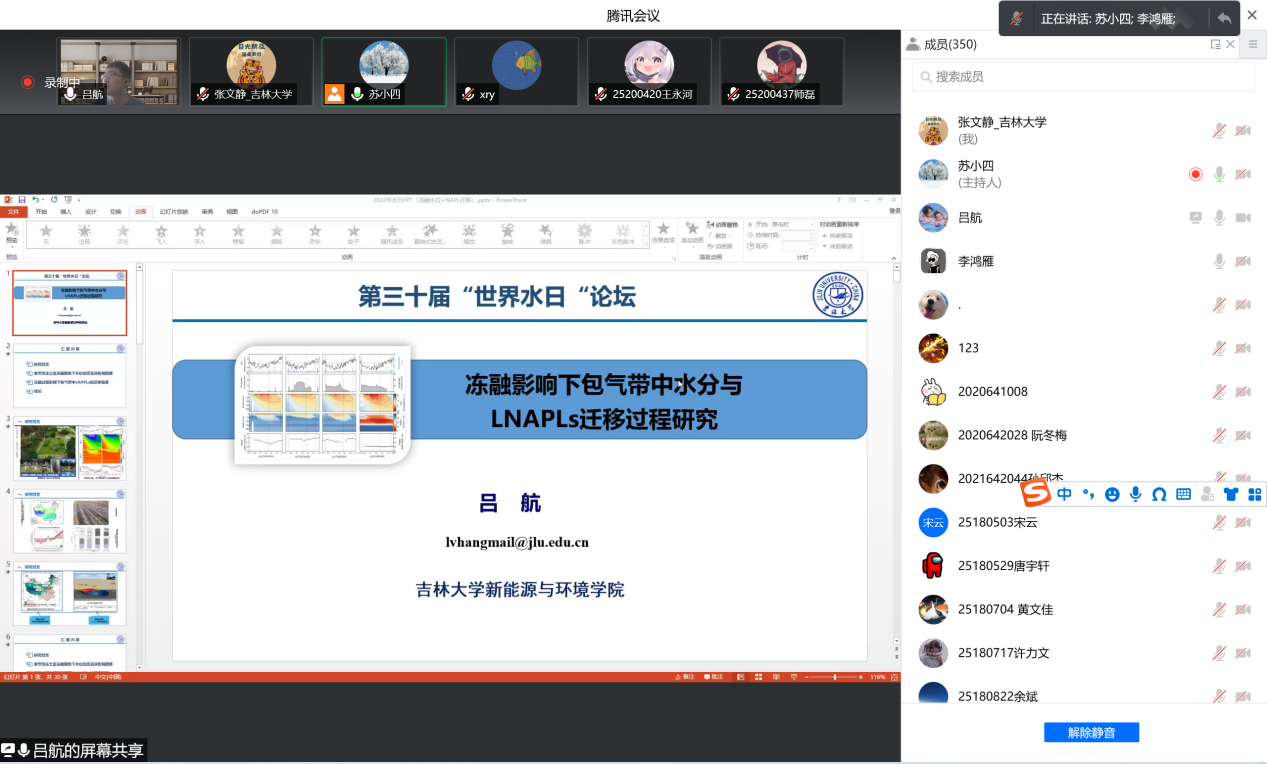Open the Sogou toolbox grid menu
This screenshot has width=1267, height=764.
[1254, 494]
